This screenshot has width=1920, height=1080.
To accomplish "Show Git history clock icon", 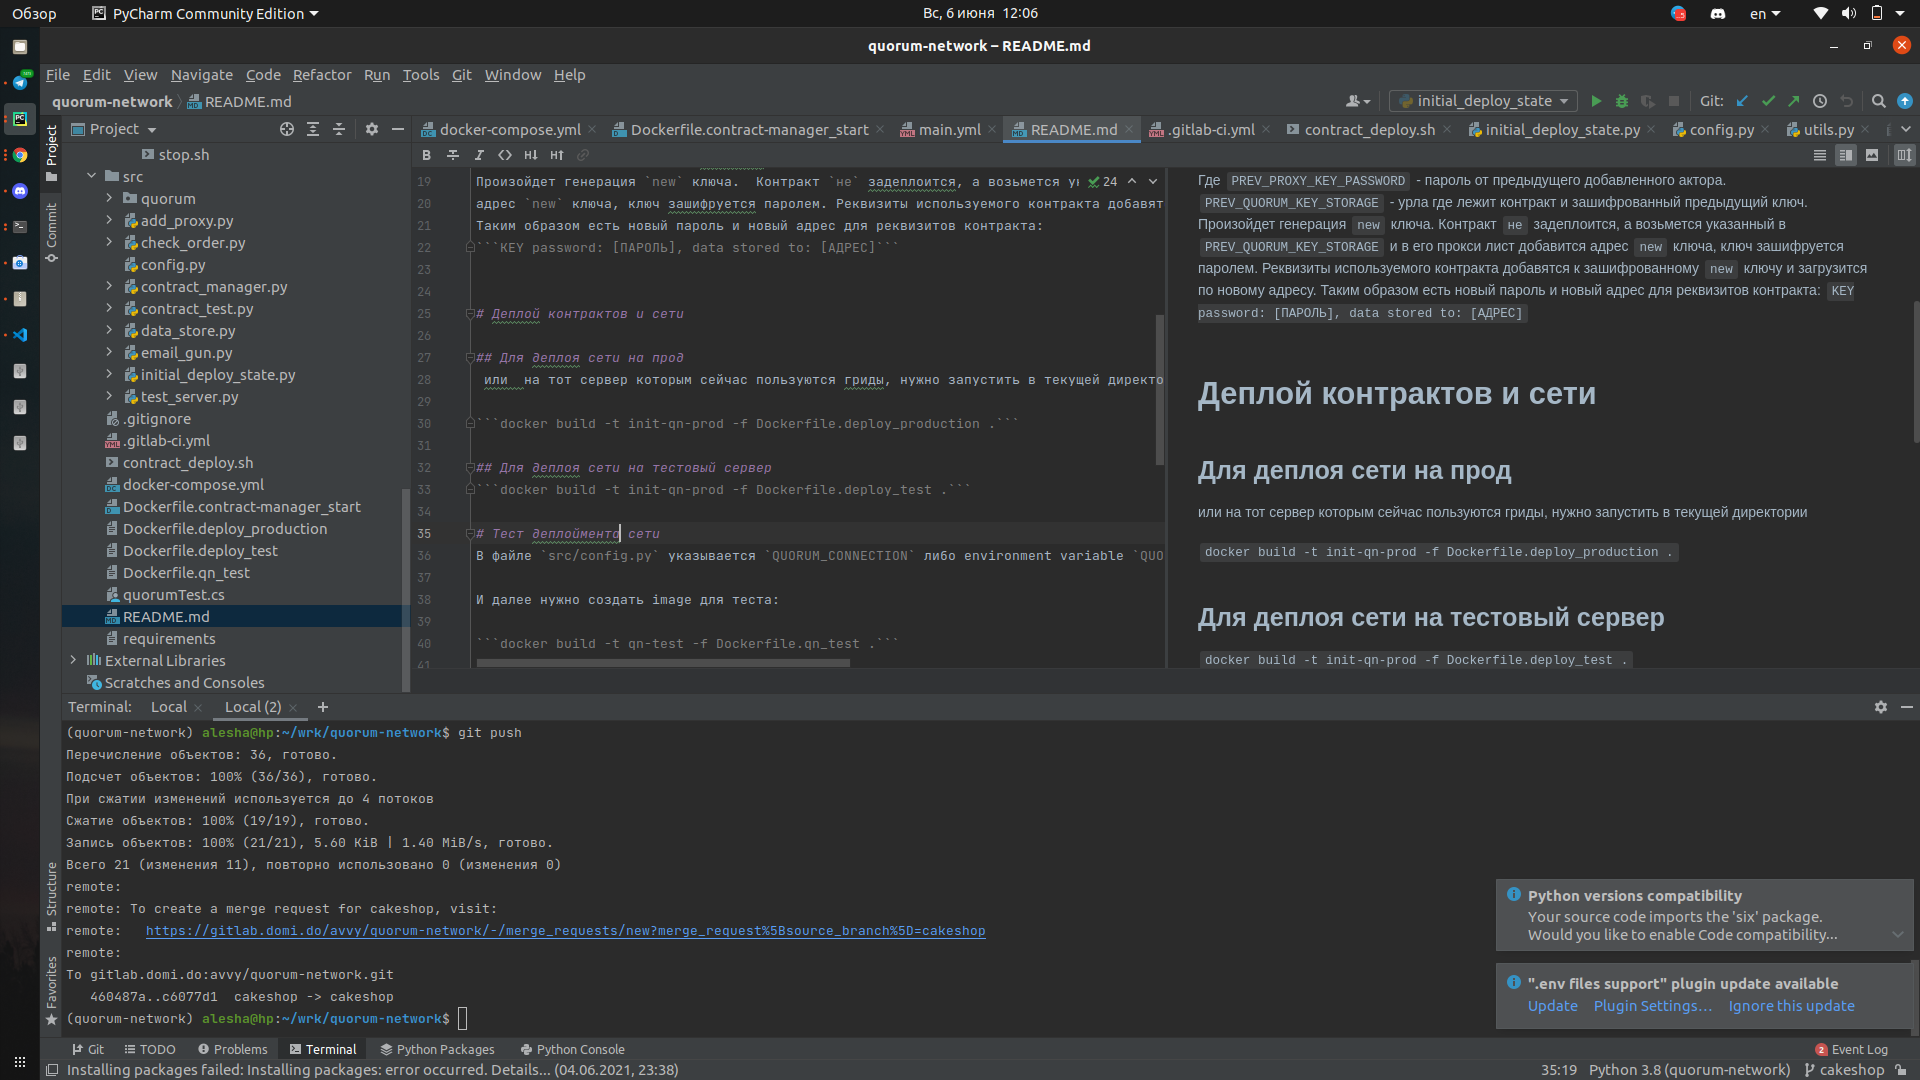I will coord(1820,101).
